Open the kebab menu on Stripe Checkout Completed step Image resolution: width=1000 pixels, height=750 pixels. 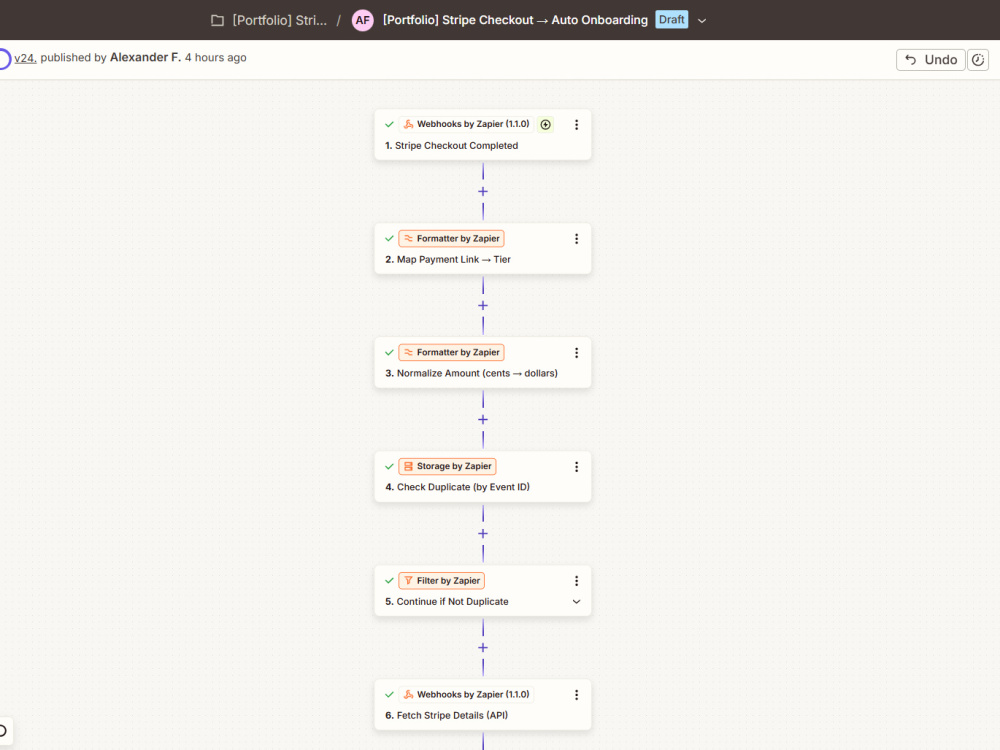[577, 125]
